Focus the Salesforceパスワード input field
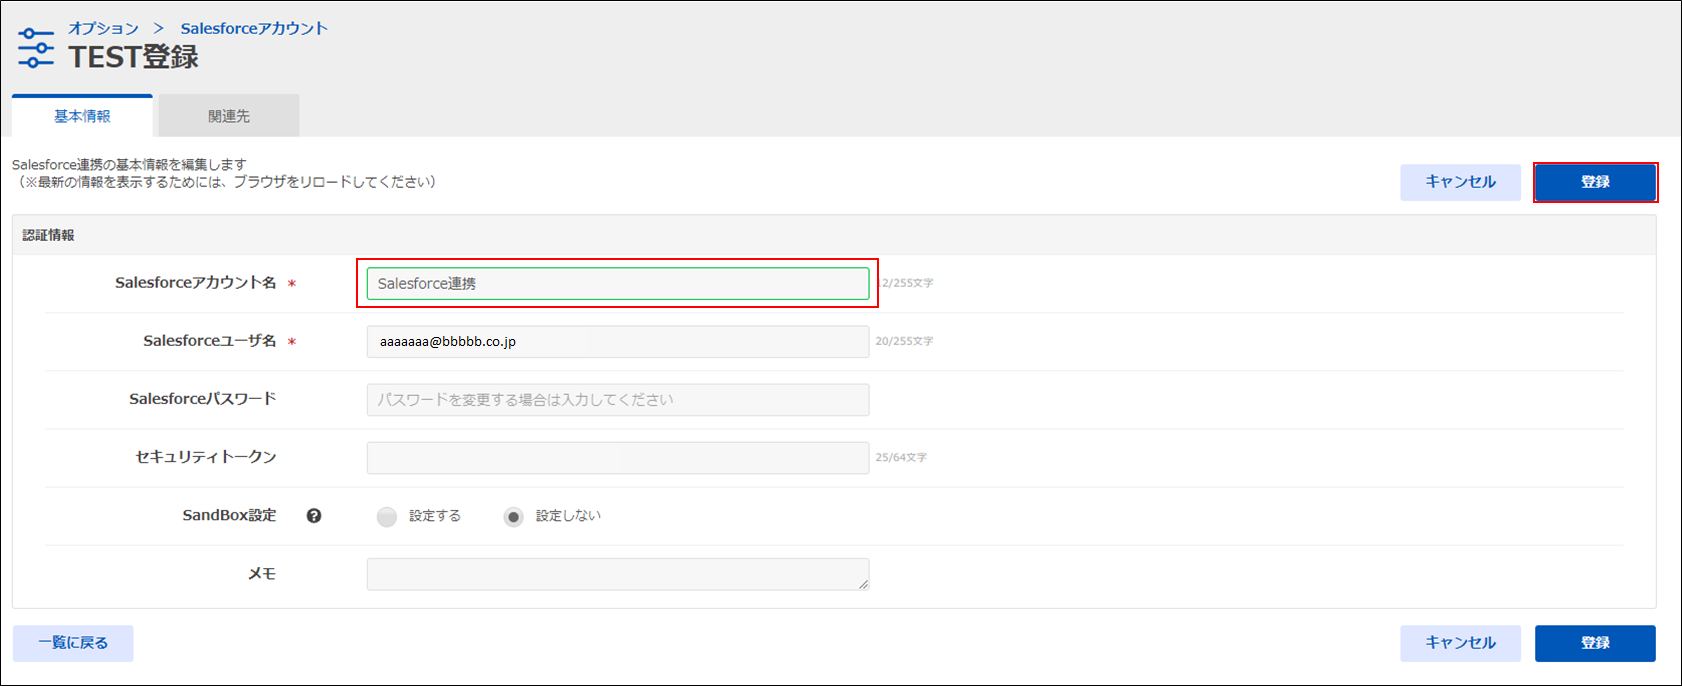Screen dimensions: 1682x686 pyautogui.click(x=618, y=399)
